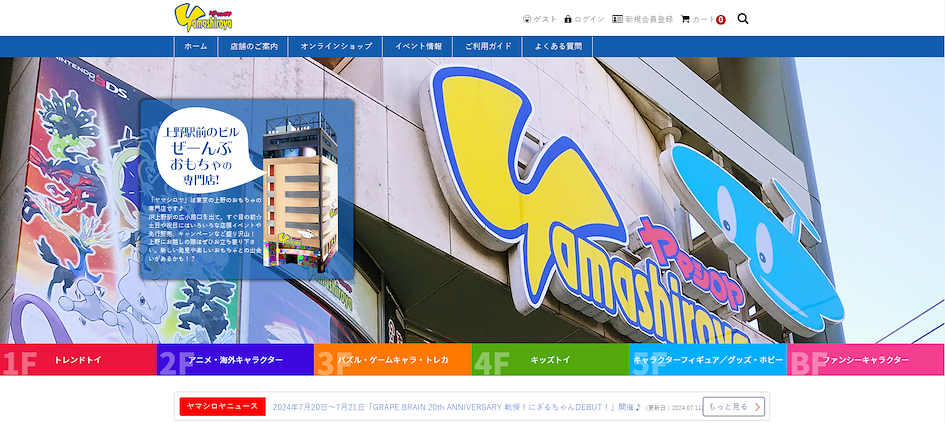The image size is (945, 423).
Task: Click the chevron arrow in もっと見る button
Action: tap(757, 407)
